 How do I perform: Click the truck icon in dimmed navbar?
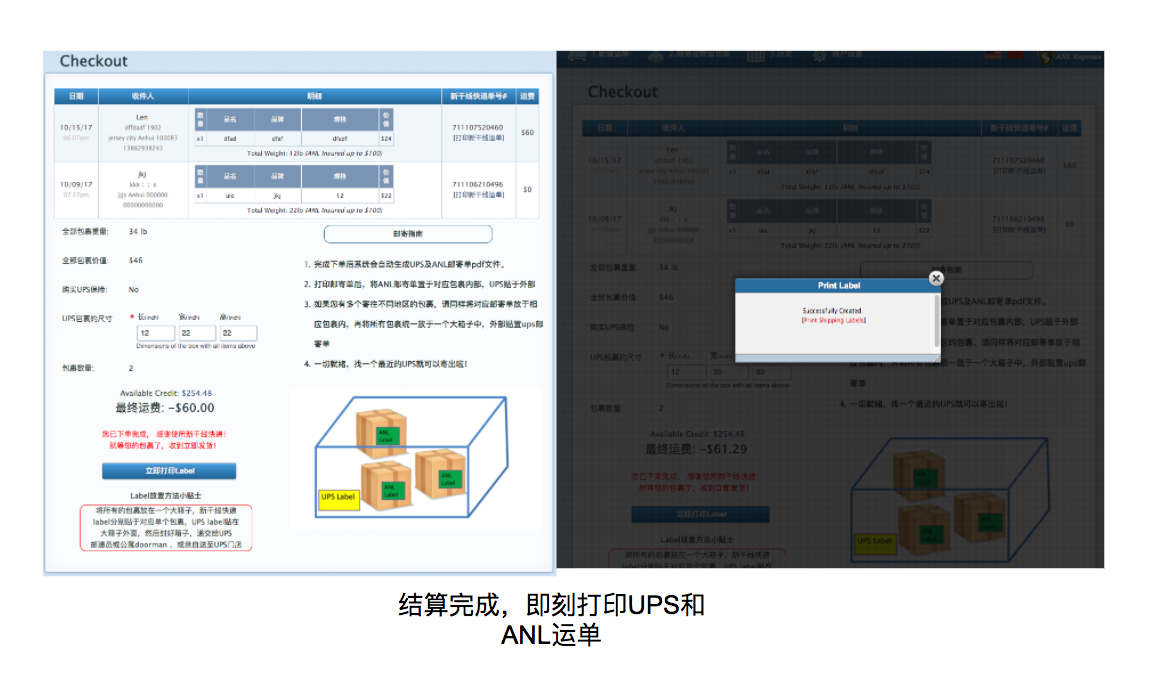tap(577, 56)
